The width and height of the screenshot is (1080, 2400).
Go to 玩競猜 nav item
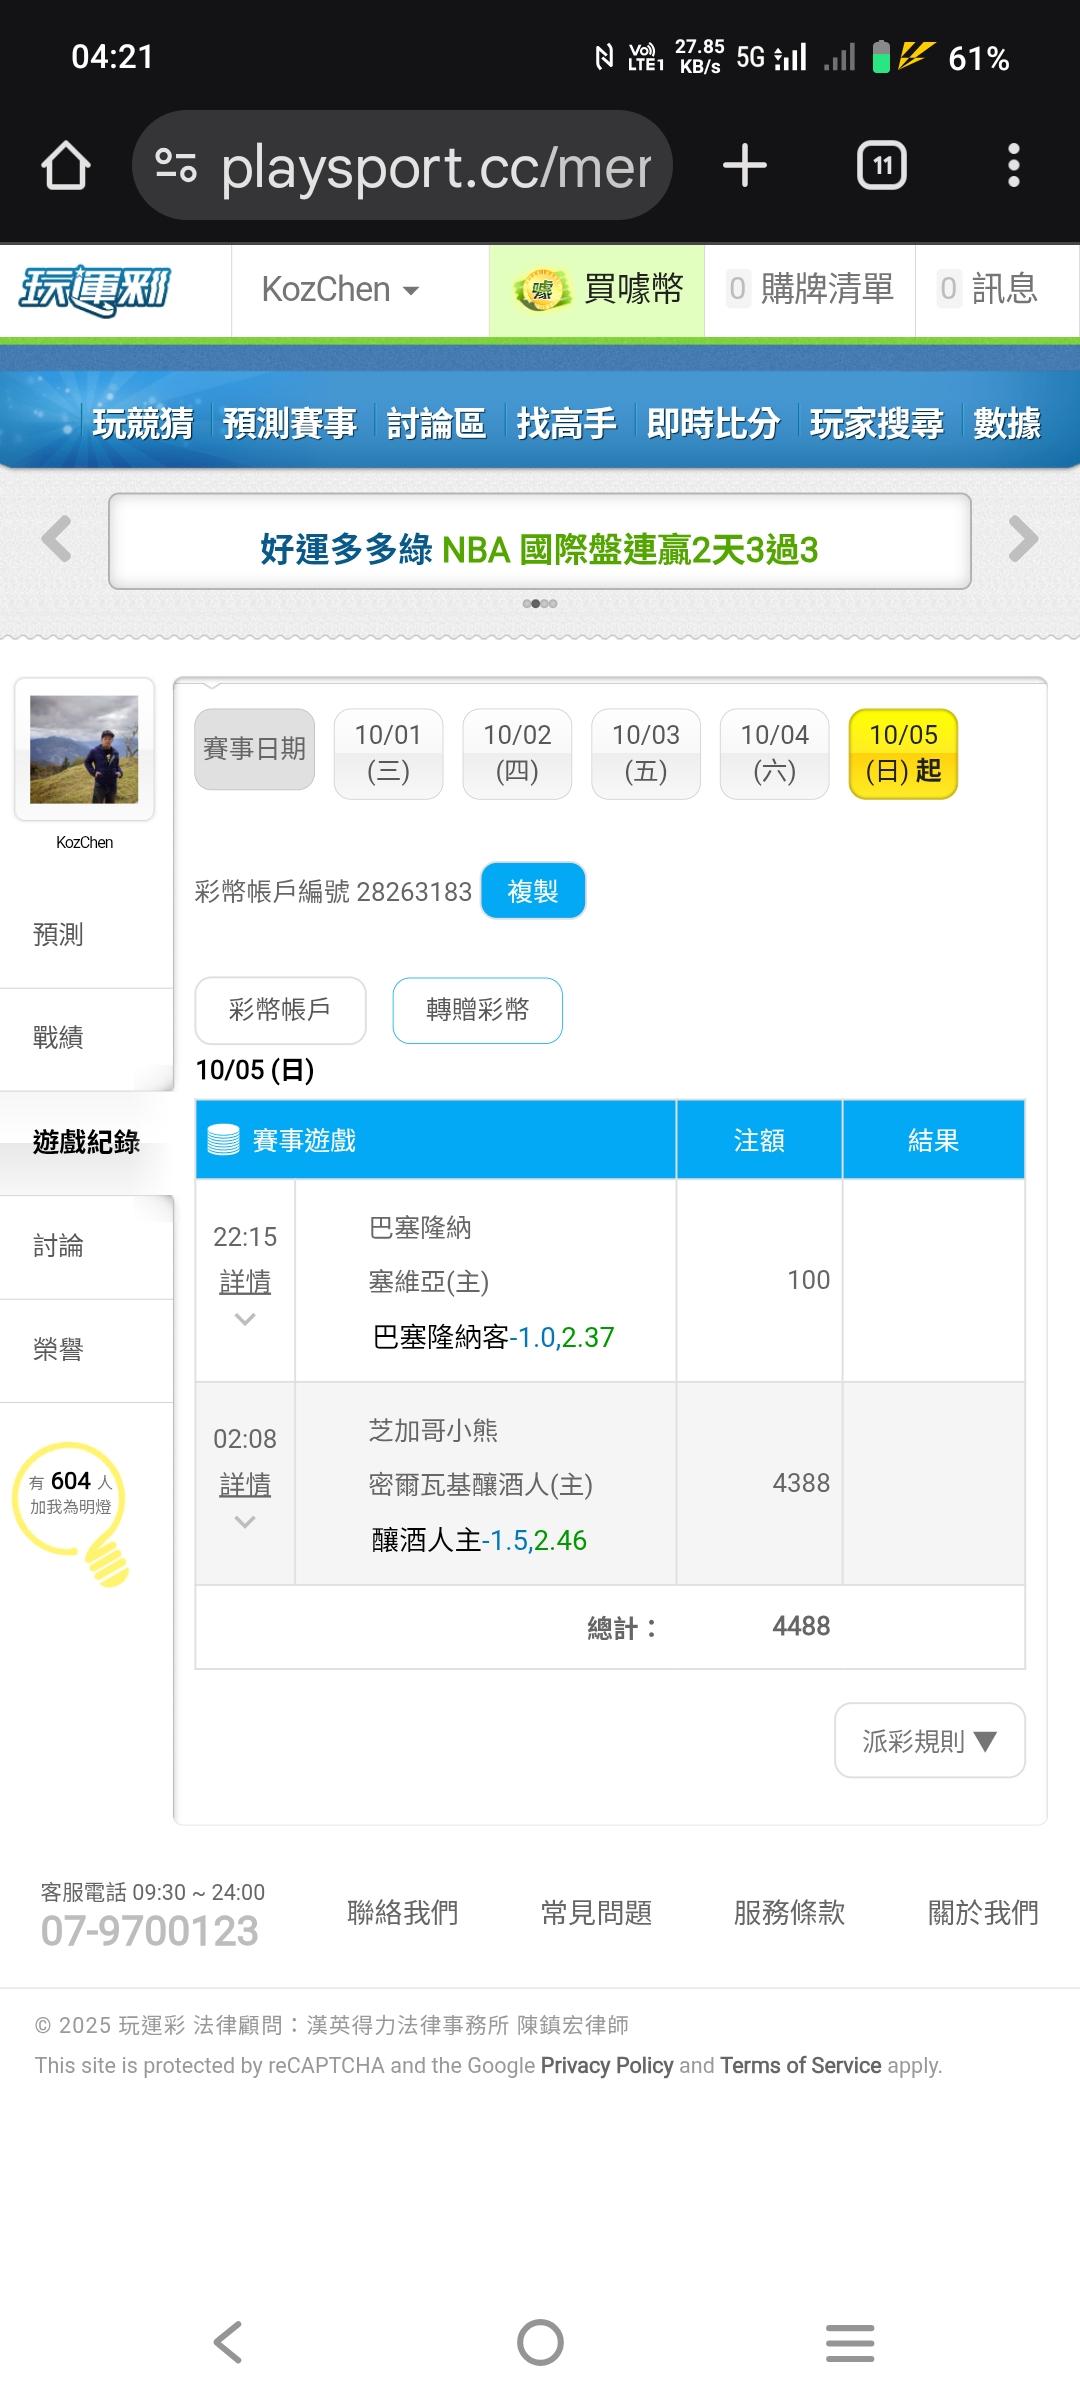143,423
